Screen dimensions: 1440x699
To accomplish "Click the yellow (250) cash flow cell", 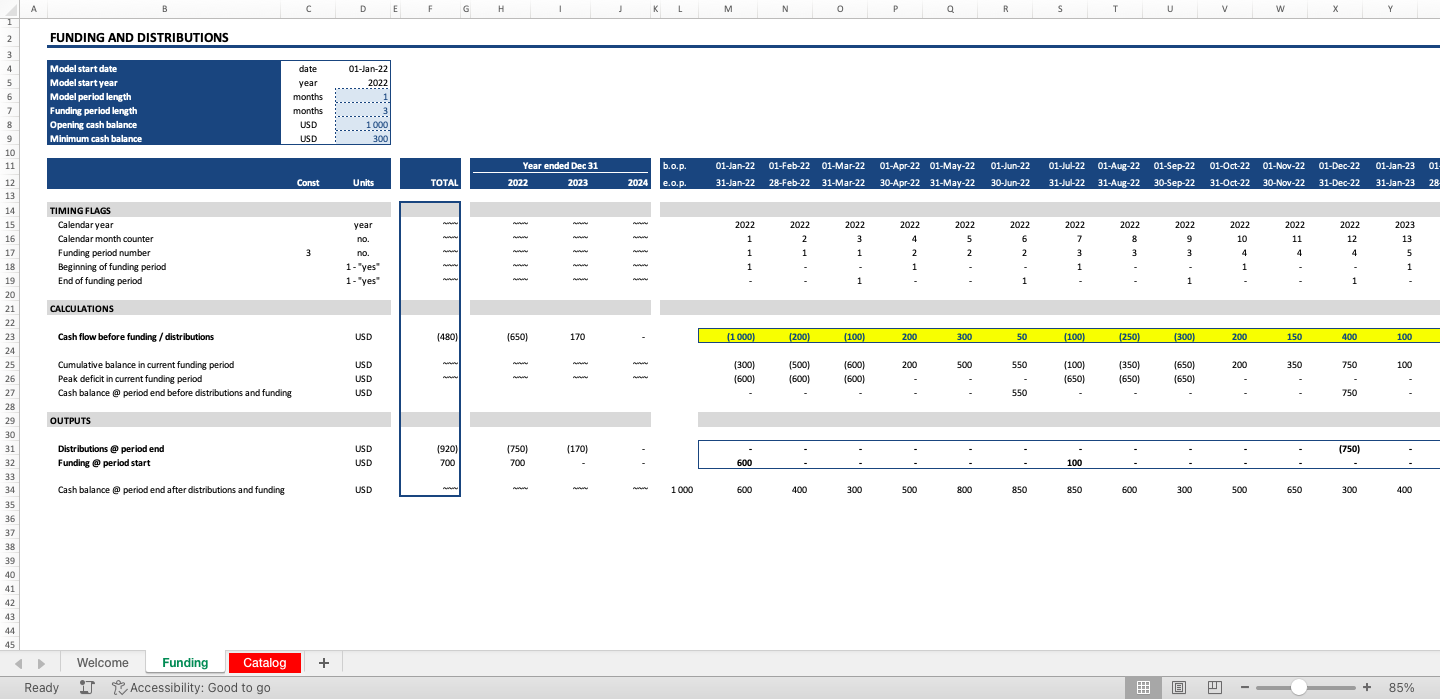I will tap(1115, 337).
